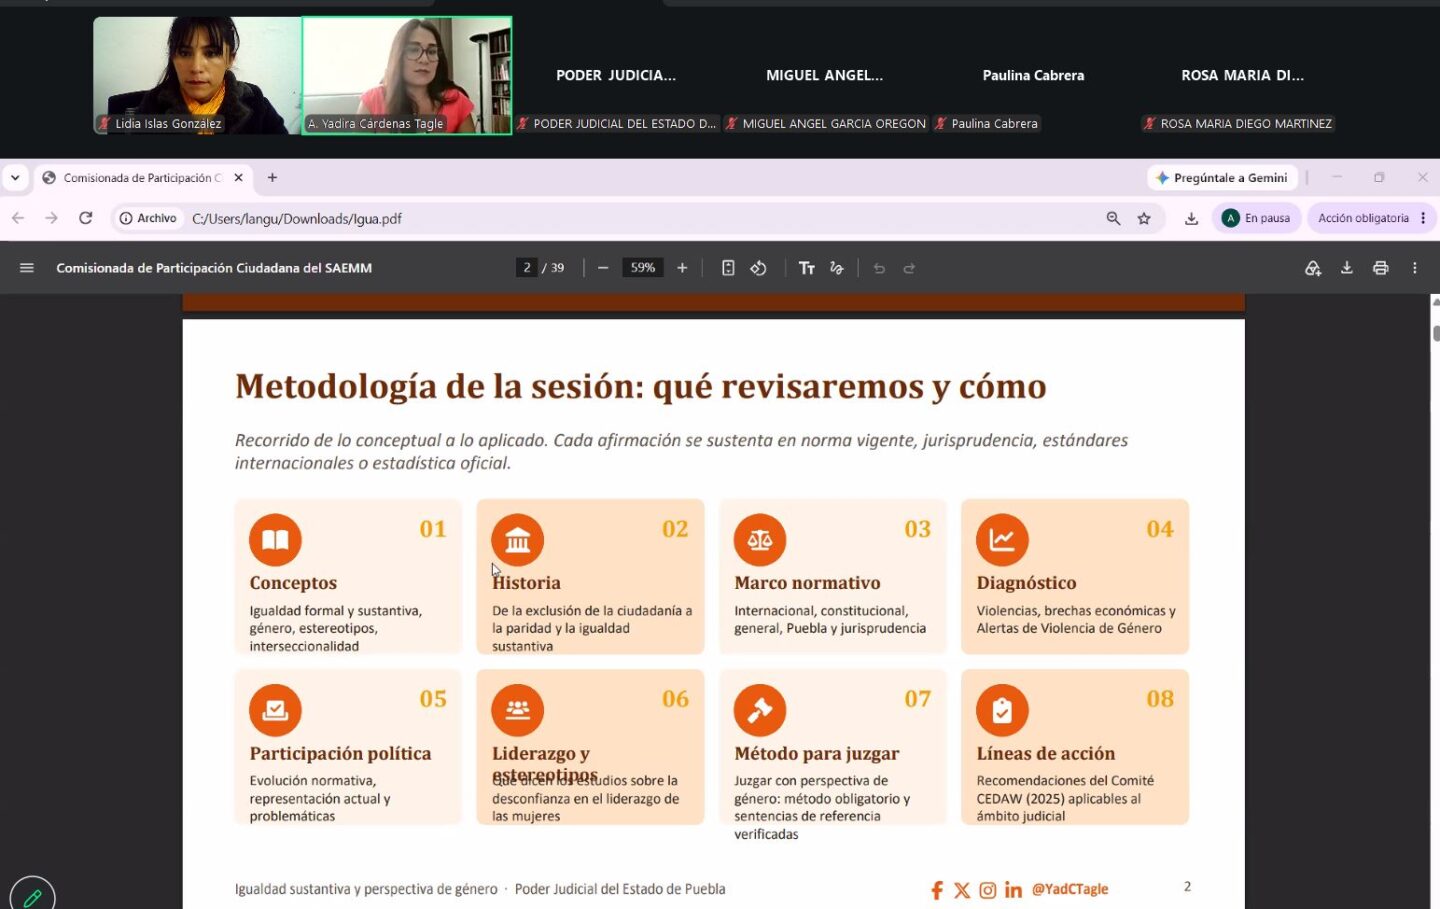
Task: Click the Archivo site info chip
Action: [148, 218]
